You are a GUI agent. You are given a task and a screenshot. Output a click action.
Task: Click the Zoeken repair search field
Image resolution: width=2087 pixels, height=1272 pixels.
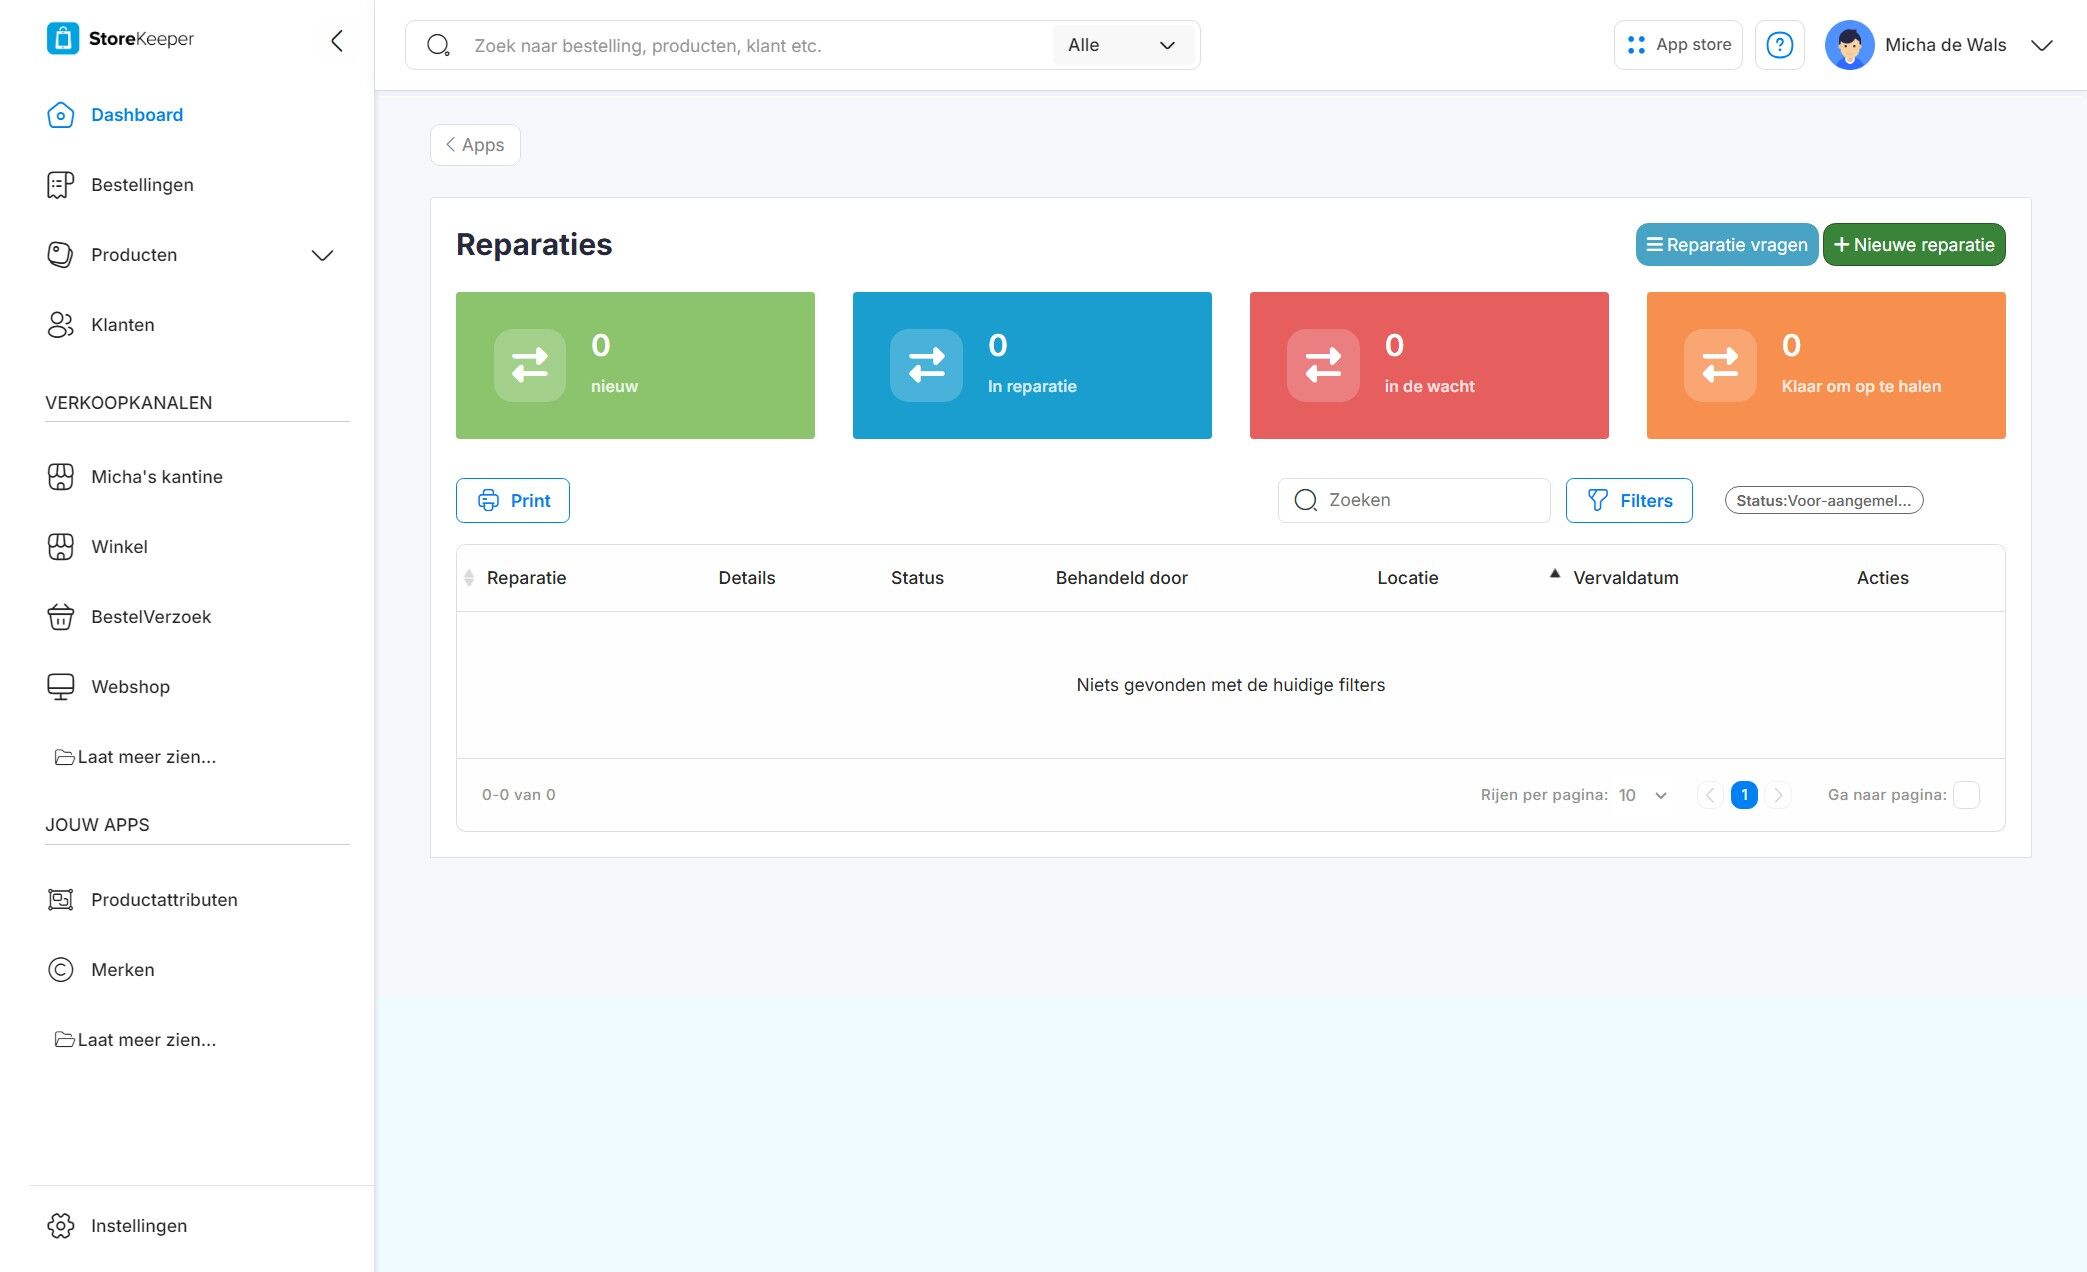pyautogui.click(x=1414, y=500)
